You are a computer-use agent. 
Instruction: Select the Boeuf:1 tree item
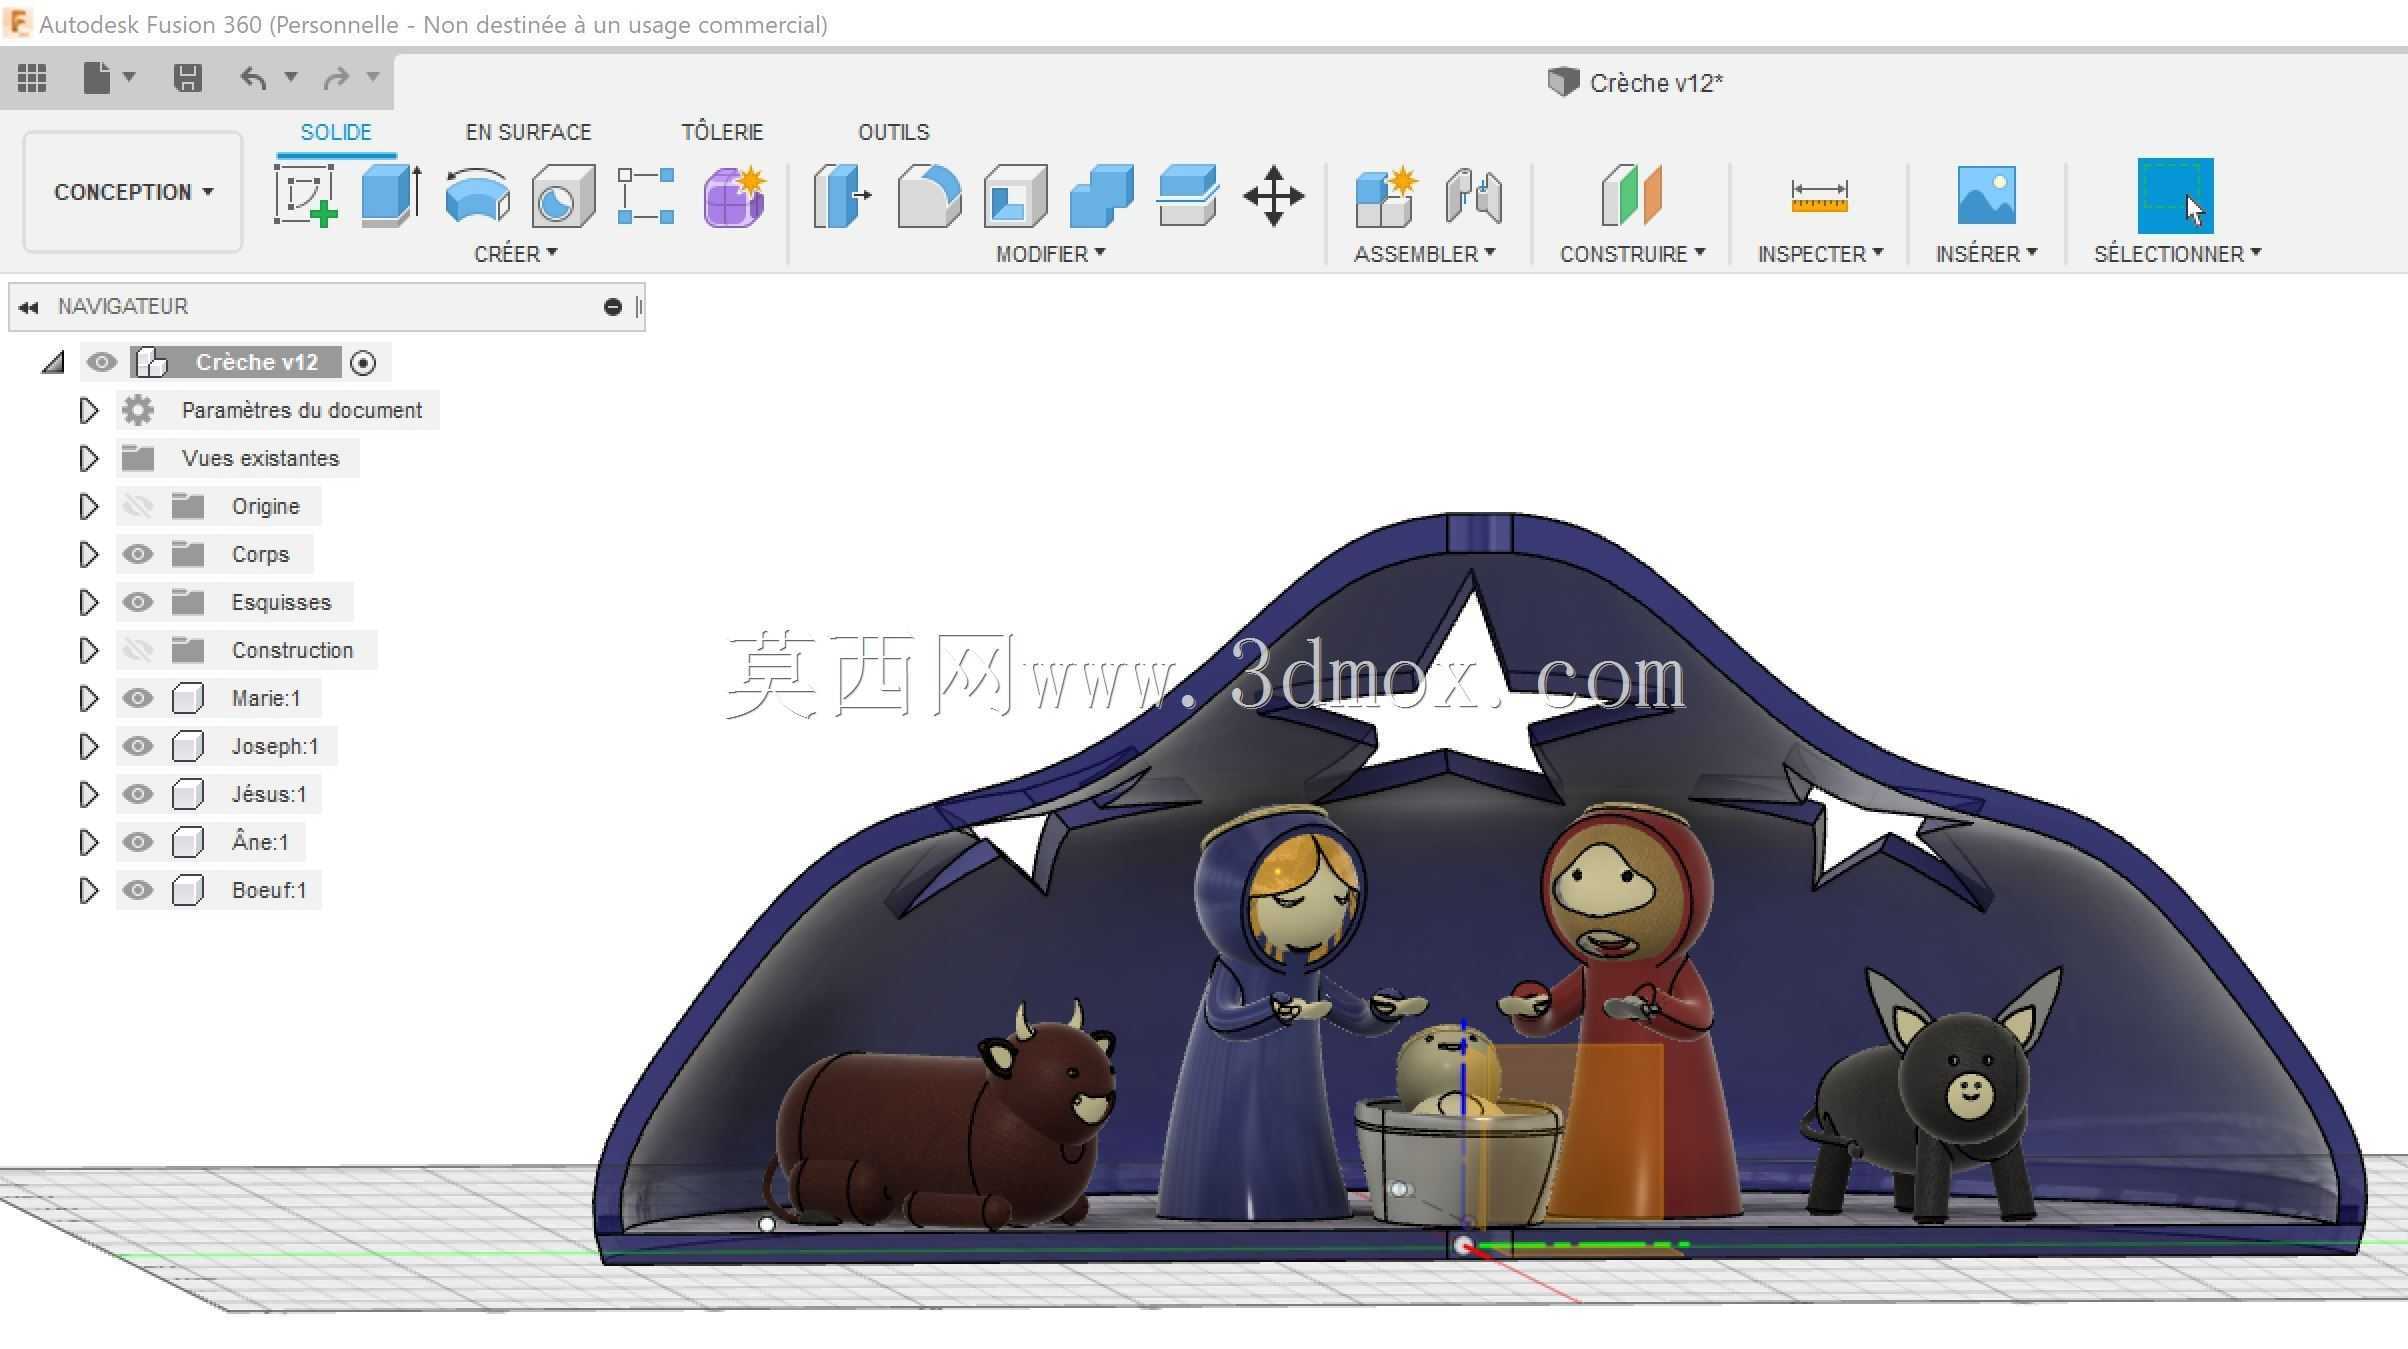[269, 890]
